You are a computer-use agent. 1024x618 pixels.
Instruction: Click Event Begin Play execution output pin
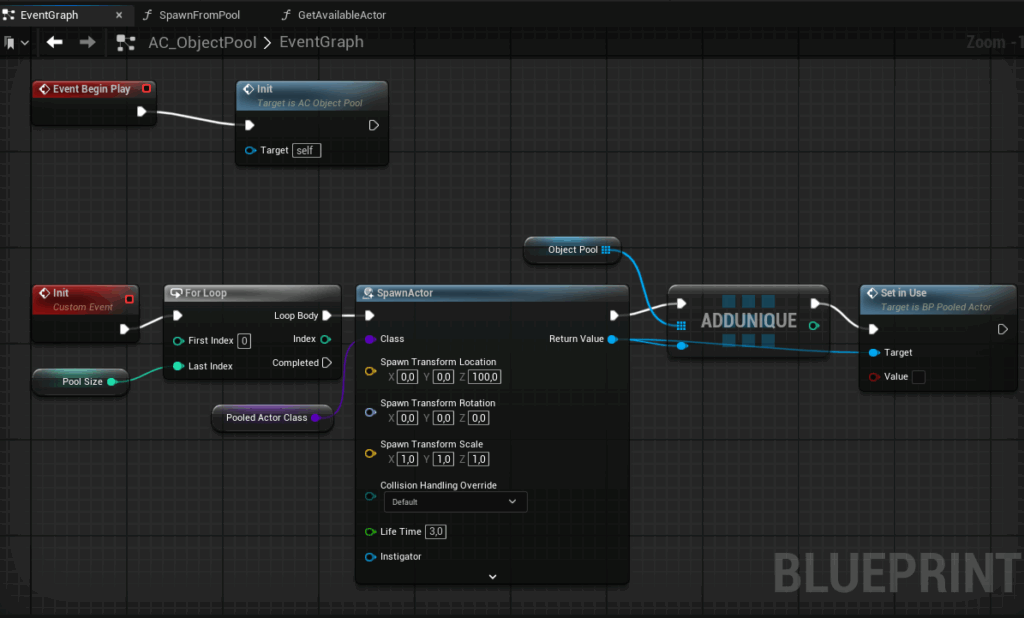click(x=141, y=112)
